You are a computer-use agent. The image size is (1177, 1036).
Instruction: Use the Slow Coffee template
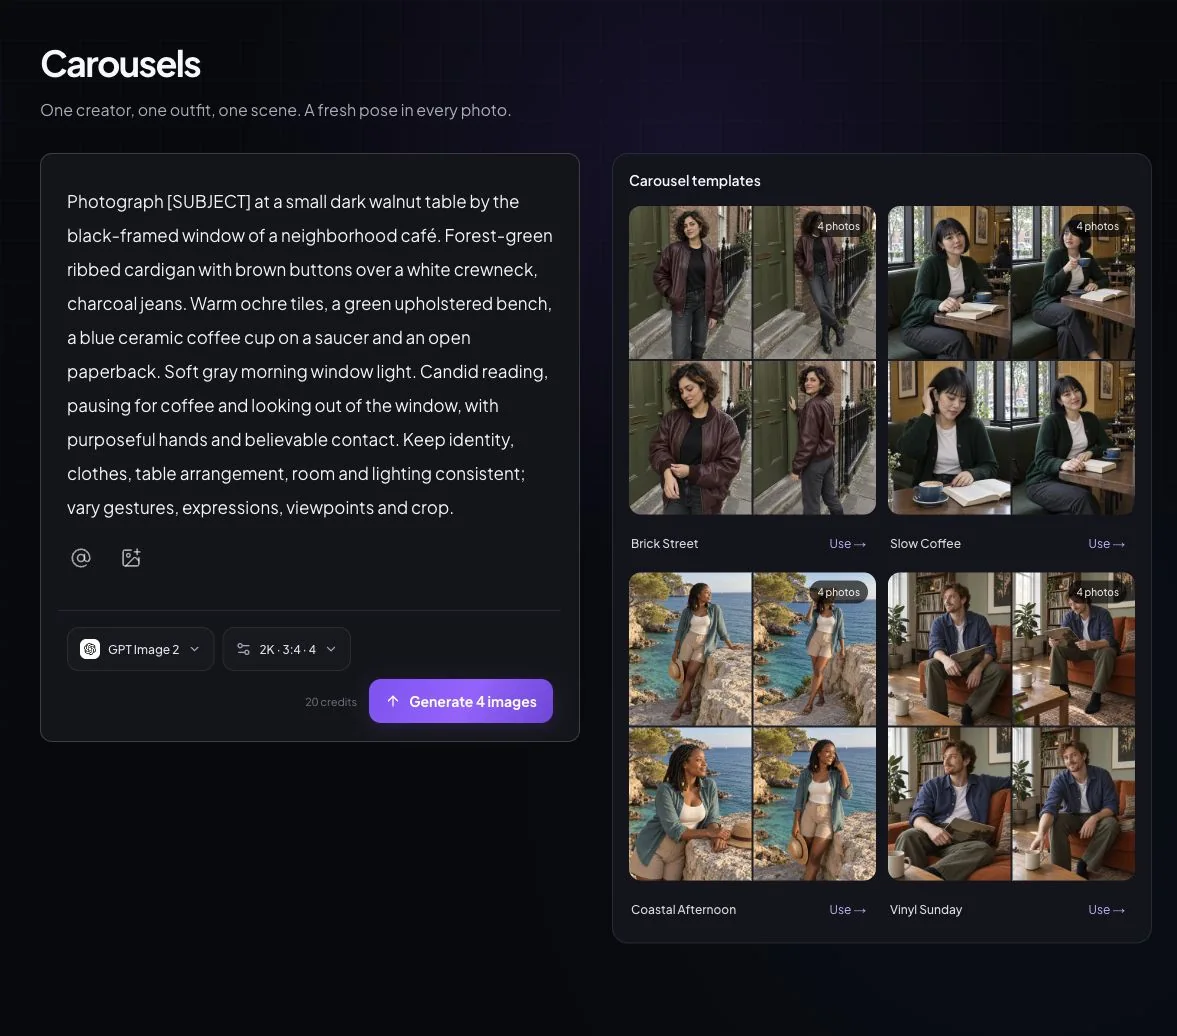pyautogui.click(x=1106, y=544)
